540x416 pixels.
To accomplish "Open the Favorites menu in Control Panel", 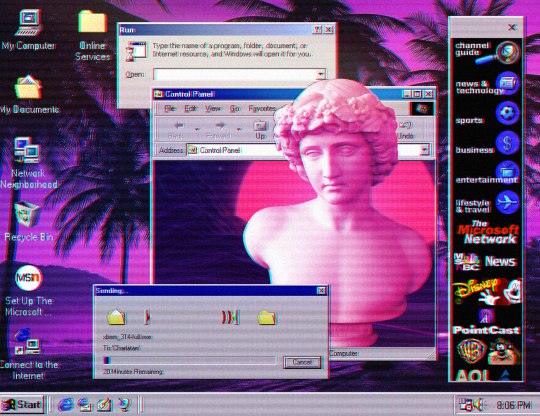I will click(262, 109).
